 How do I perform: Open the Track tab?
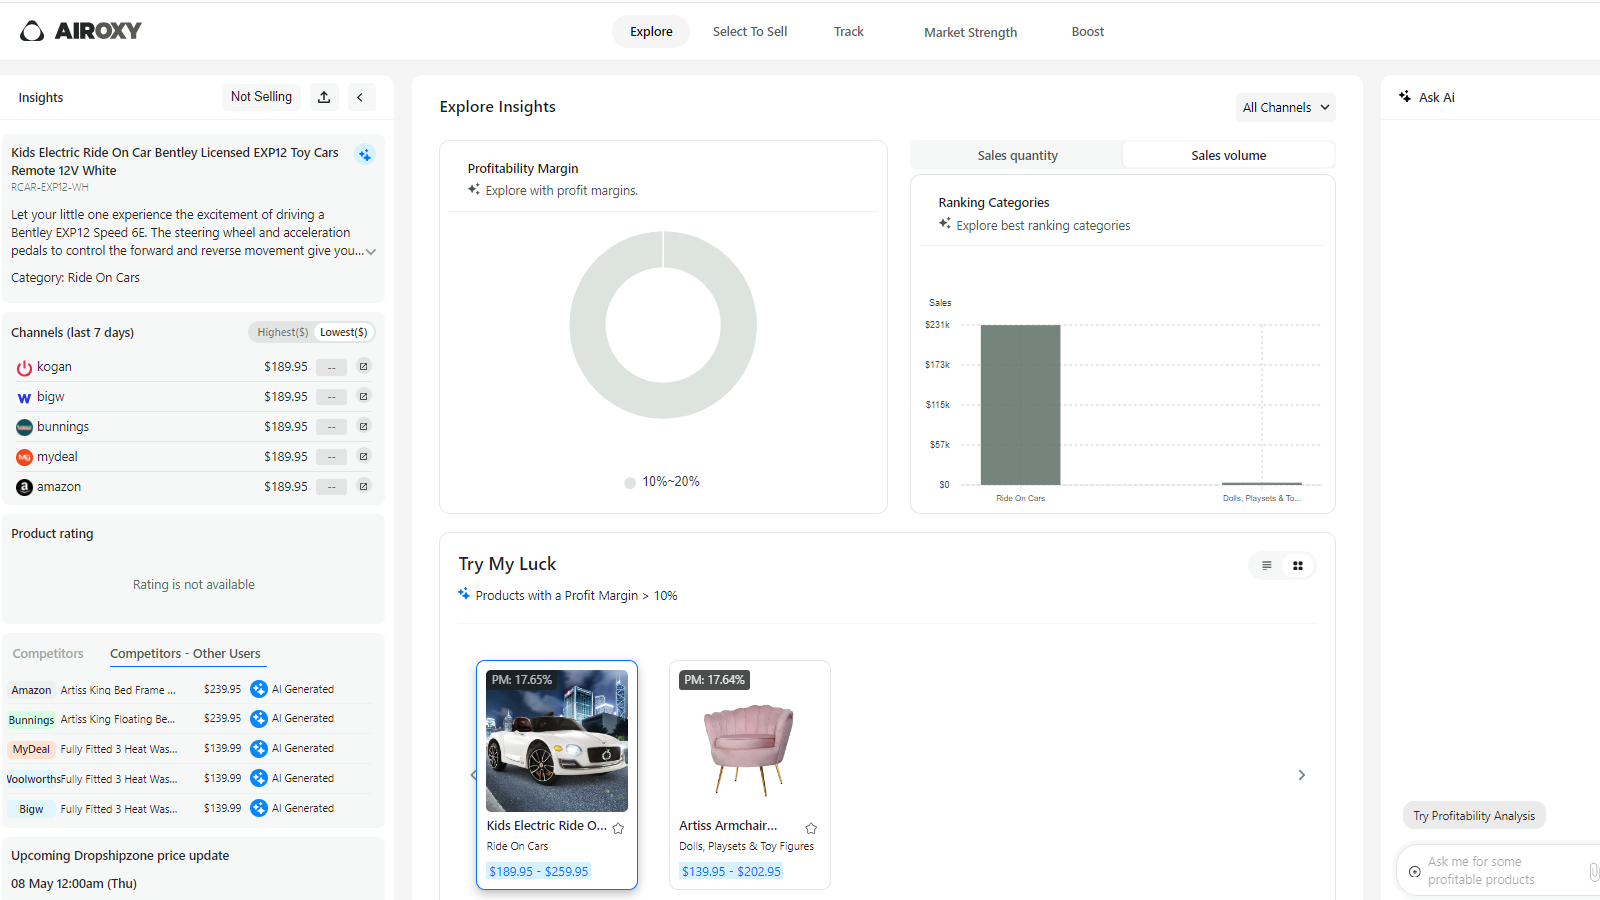pyautogui.click(x=849, y=32)
